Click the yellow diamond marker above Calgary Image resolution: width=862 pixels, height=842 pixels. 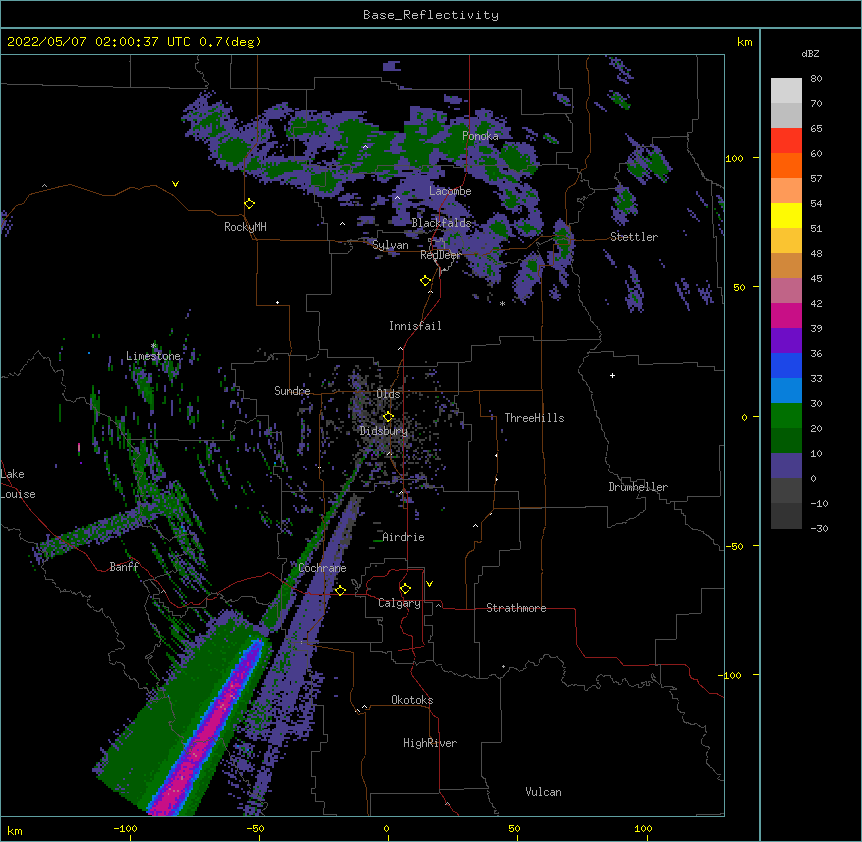(x=405, y=589)
